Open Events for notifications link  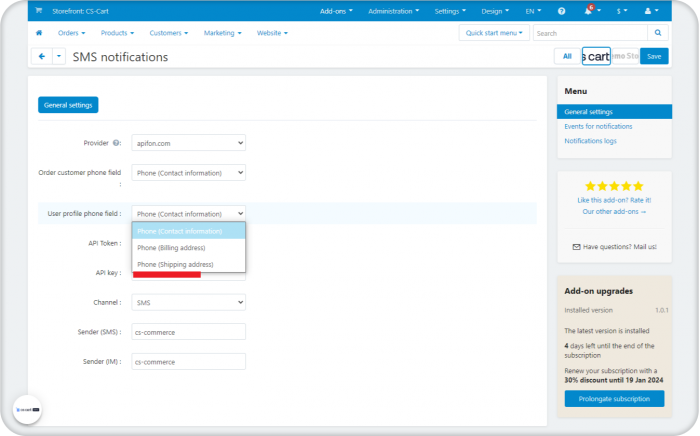click(x=598, y=126)
